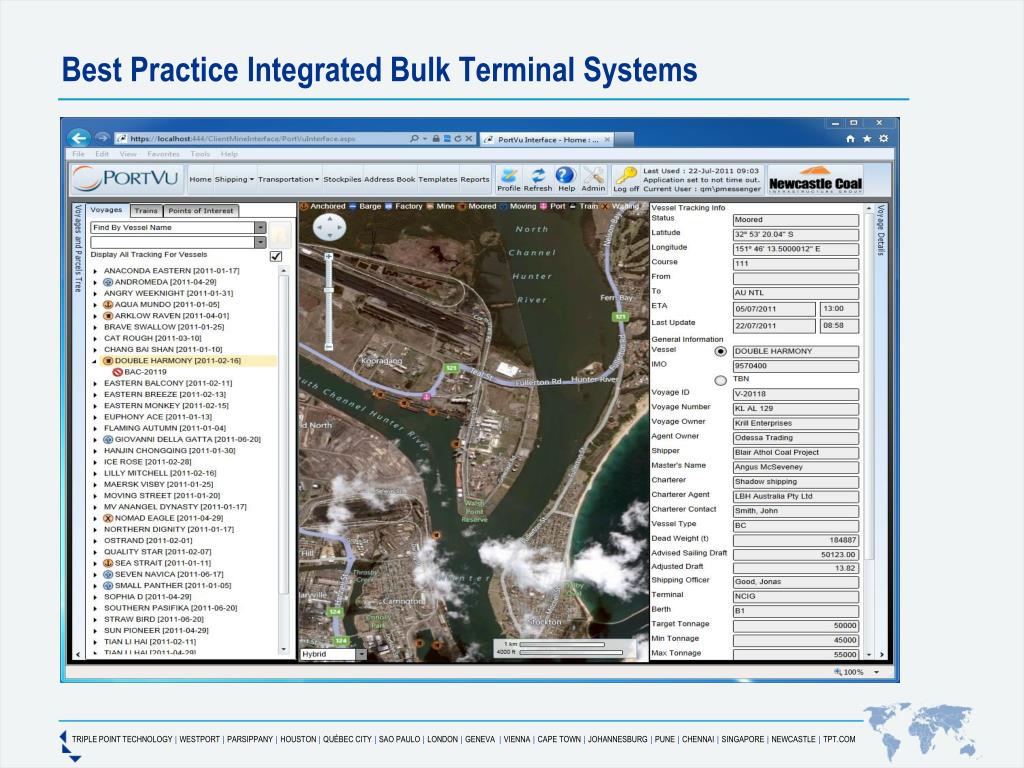
Task: Open the browser Favorites menu
Action: (163, 154)
